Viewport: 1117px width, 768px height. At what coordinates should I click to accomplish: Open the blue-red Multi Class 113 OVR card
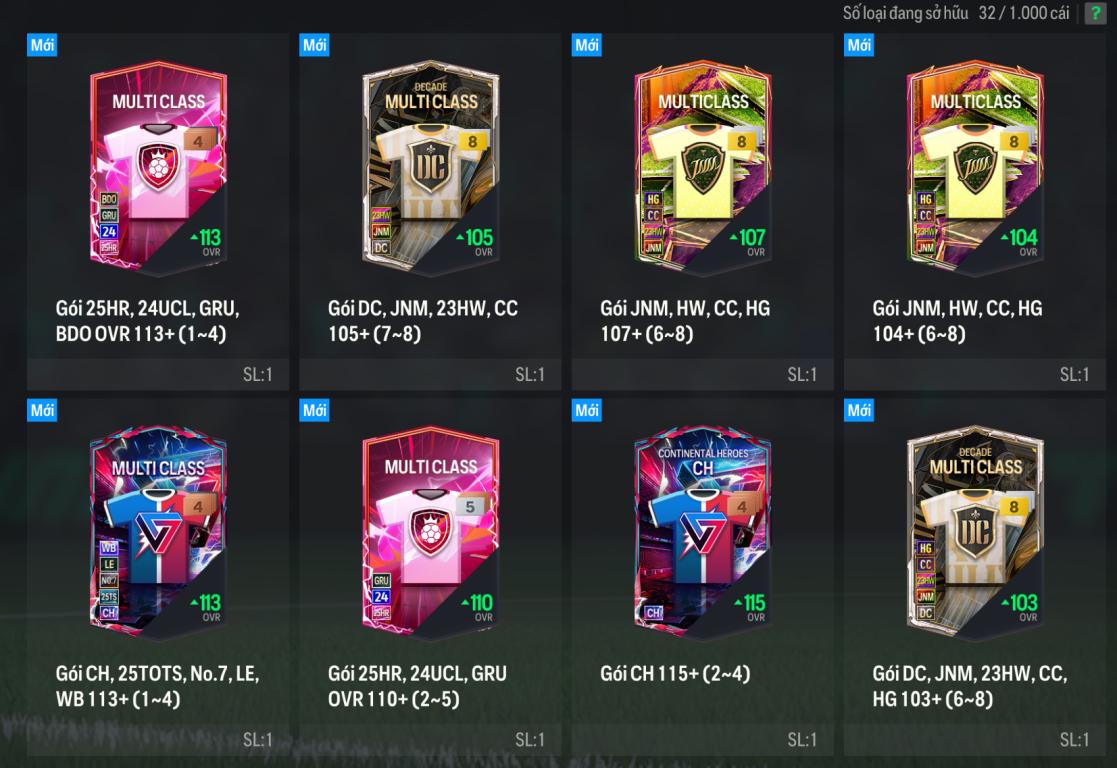click(x=159, y=534)
